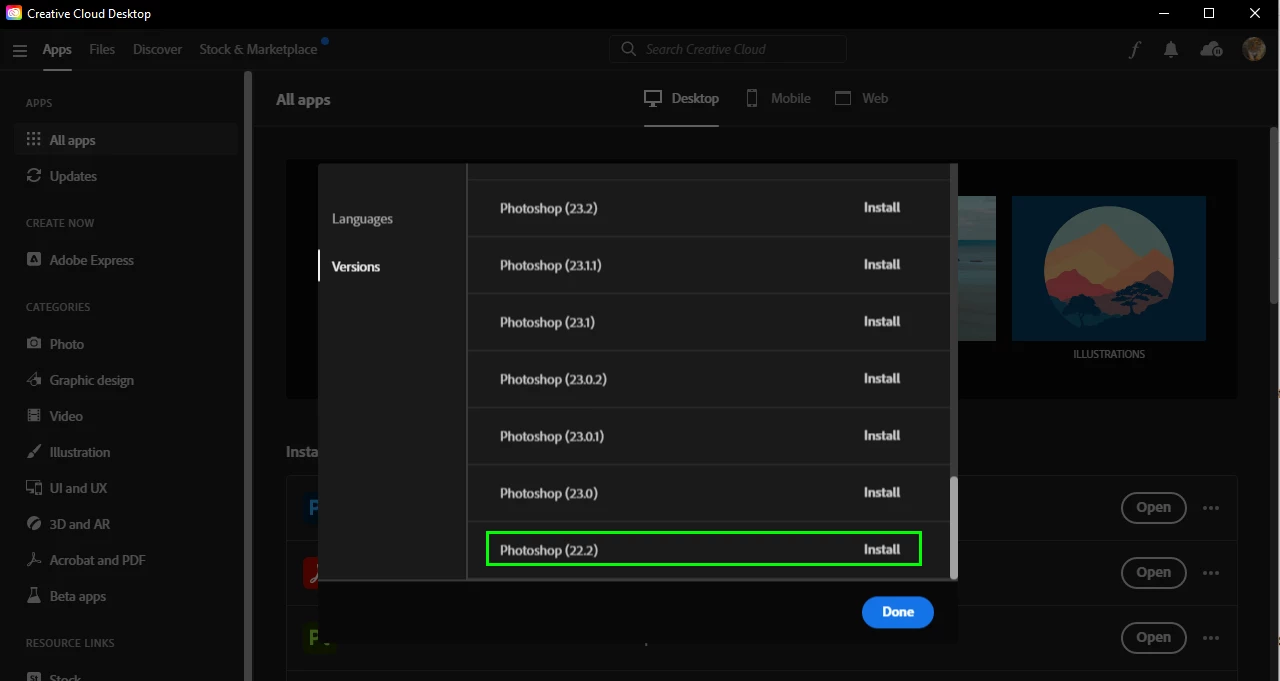
Task: Open the notifications bell
Action: point(1171,50)
